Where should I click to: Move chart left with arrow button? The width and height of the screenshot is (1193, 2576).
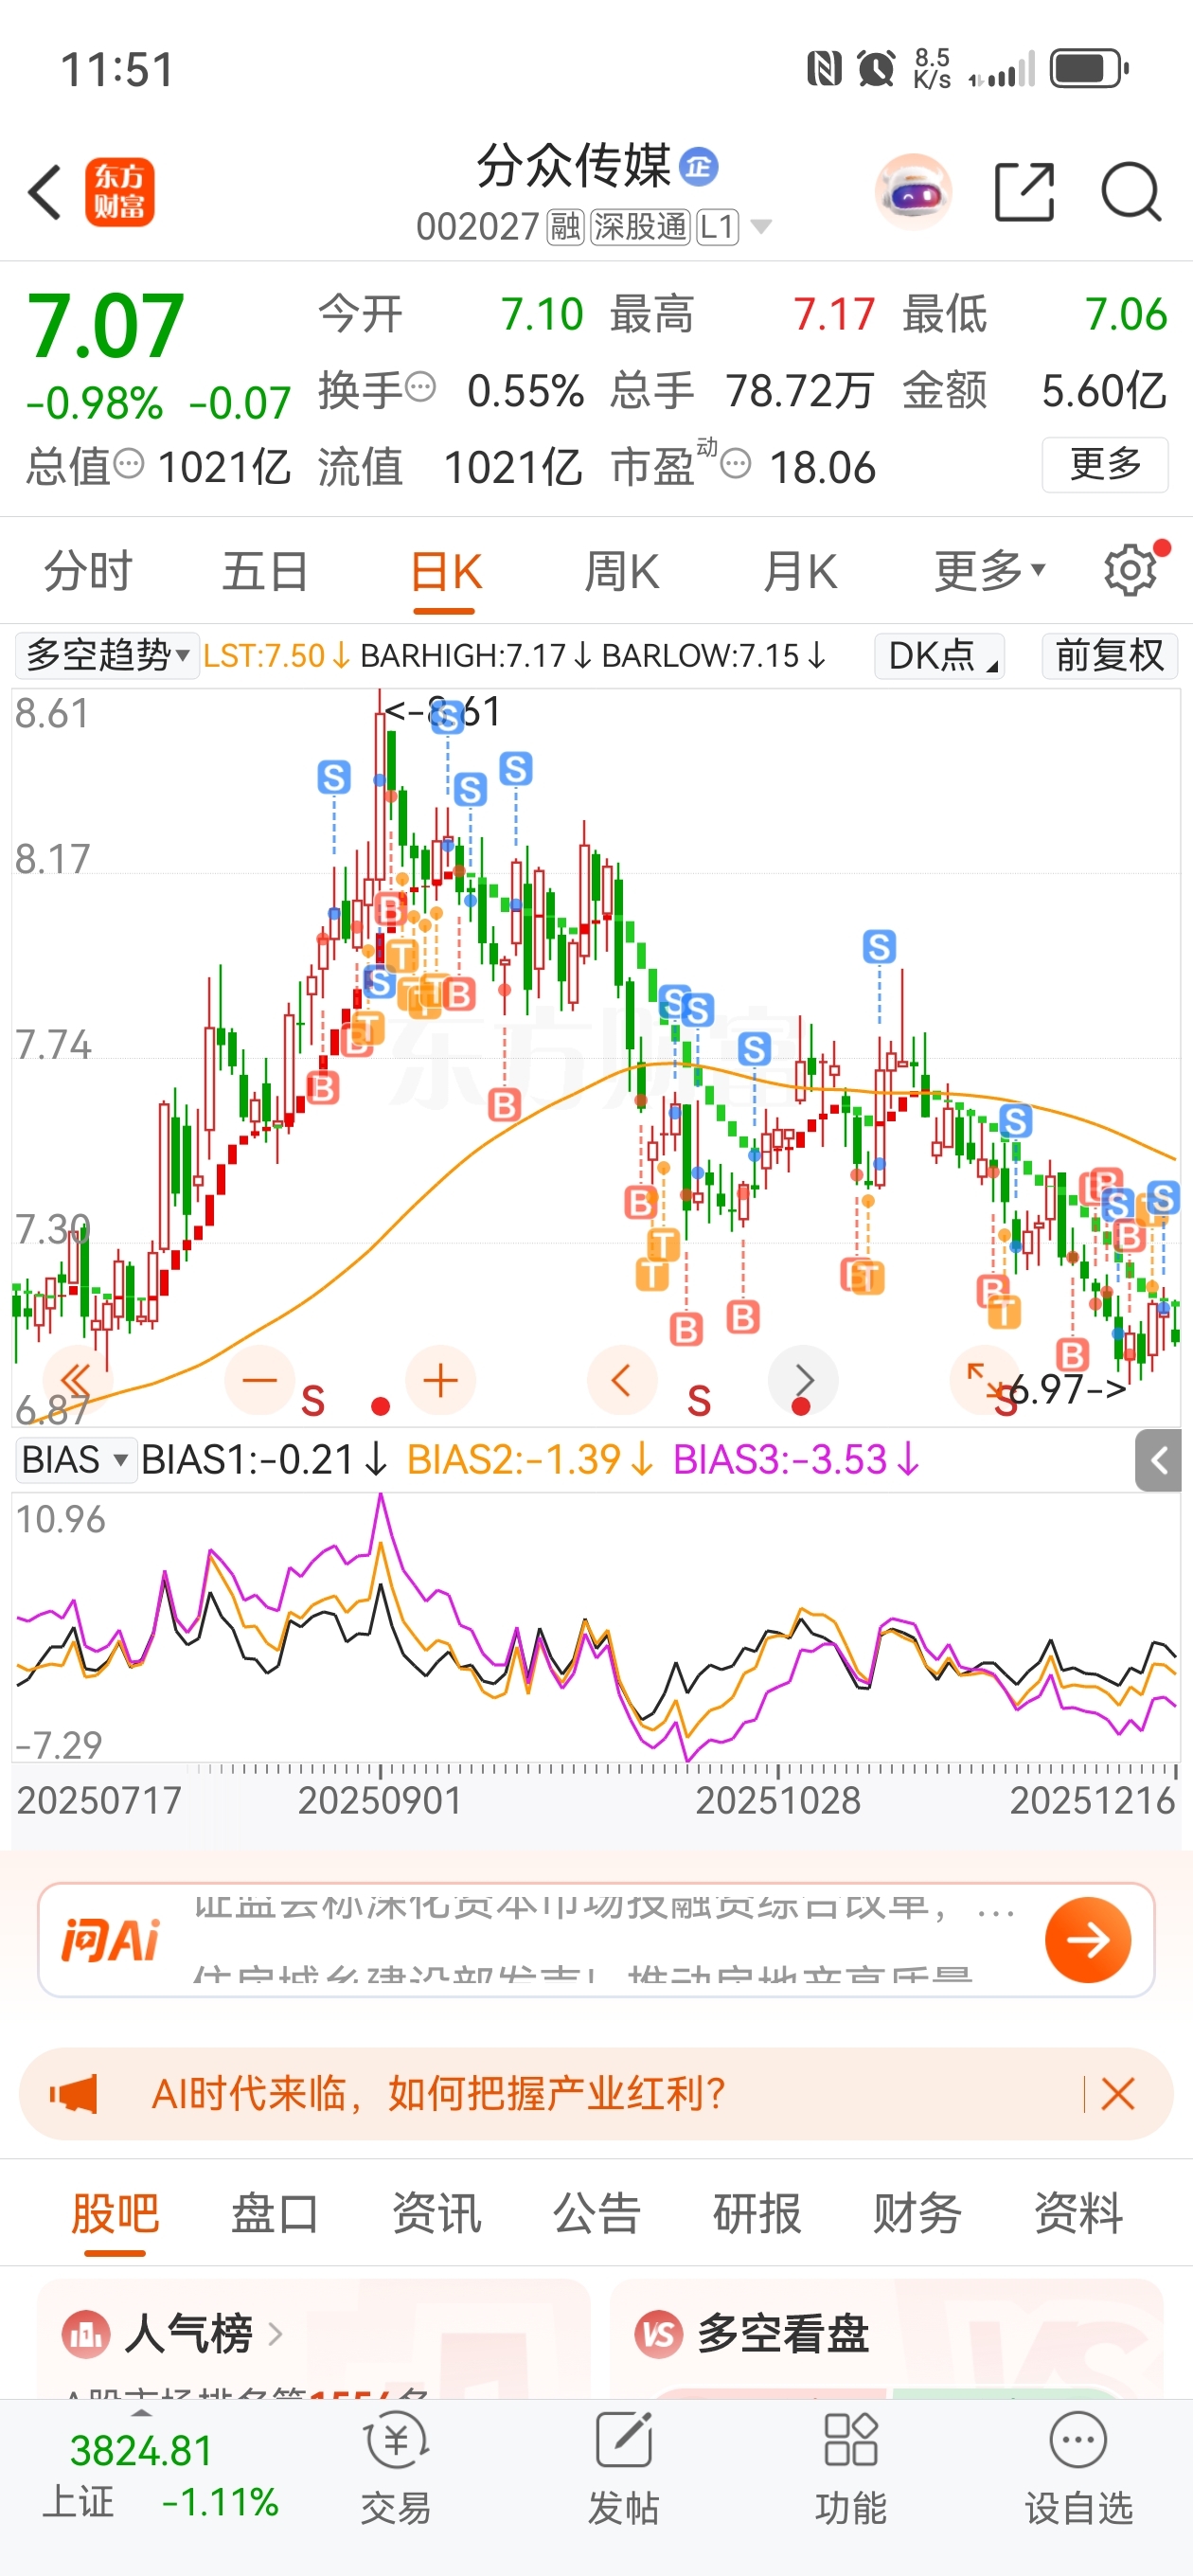click(621, 1381)
